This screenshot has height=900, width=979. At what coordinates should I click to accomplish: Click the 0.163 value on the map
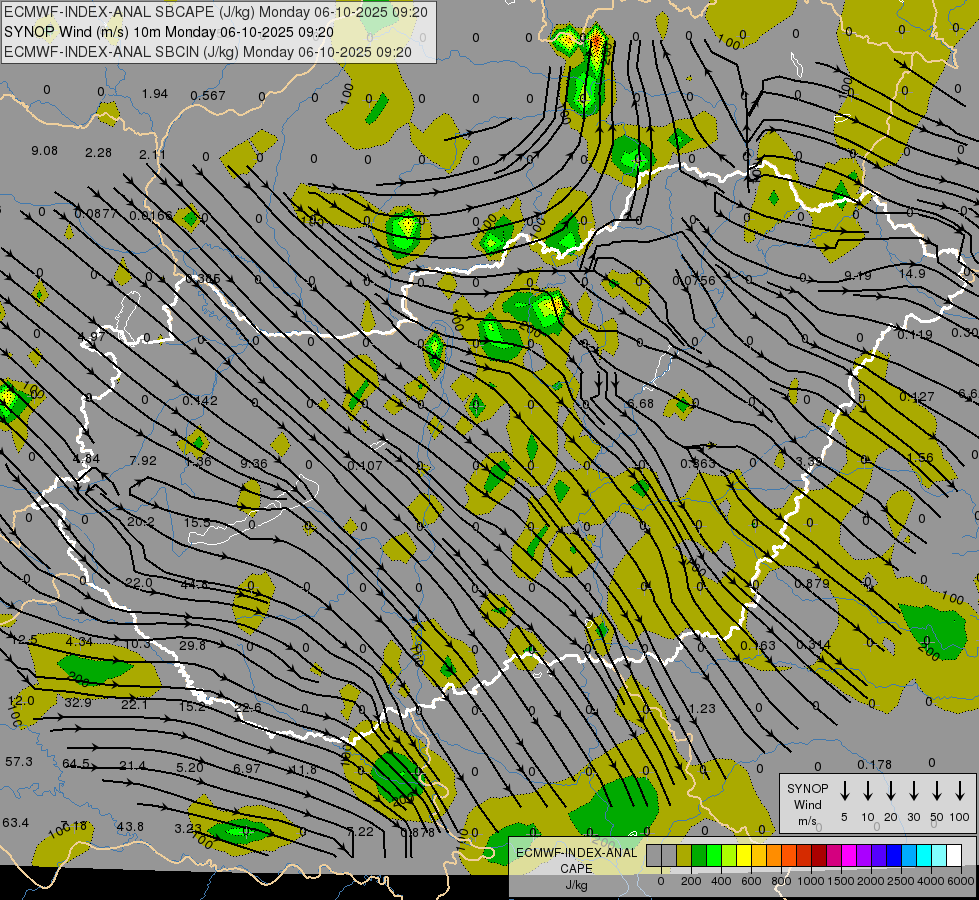click(x=758, y=645)
